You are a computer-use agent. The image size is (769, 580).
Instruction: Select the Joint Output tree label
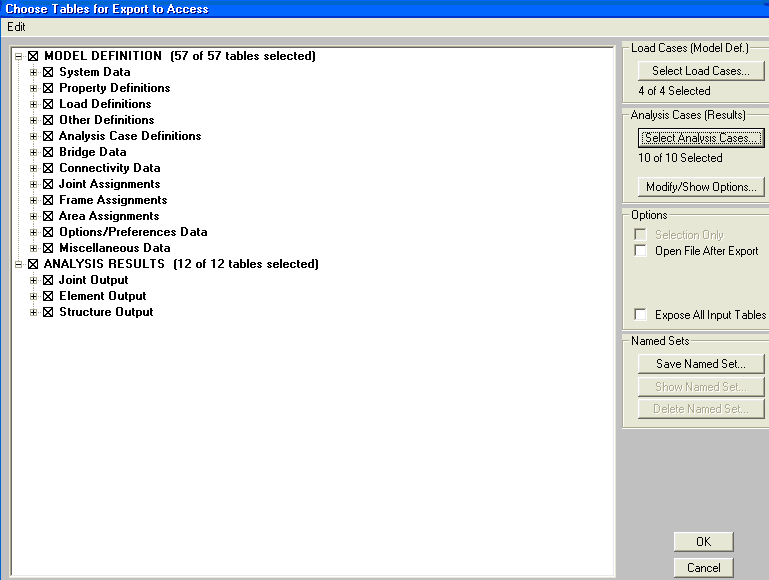pyautogui.click(x=94, y=280)
